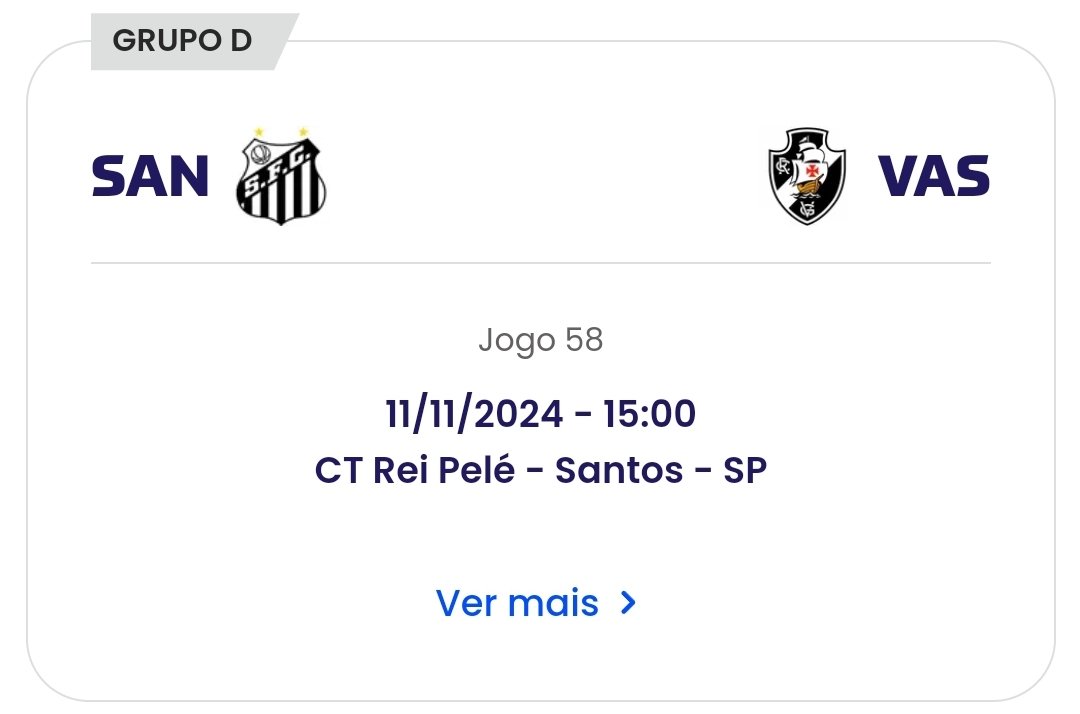Click the soccer ball inside Santos crest
This screenshot has height=714, width=1080.
[262, 153]
